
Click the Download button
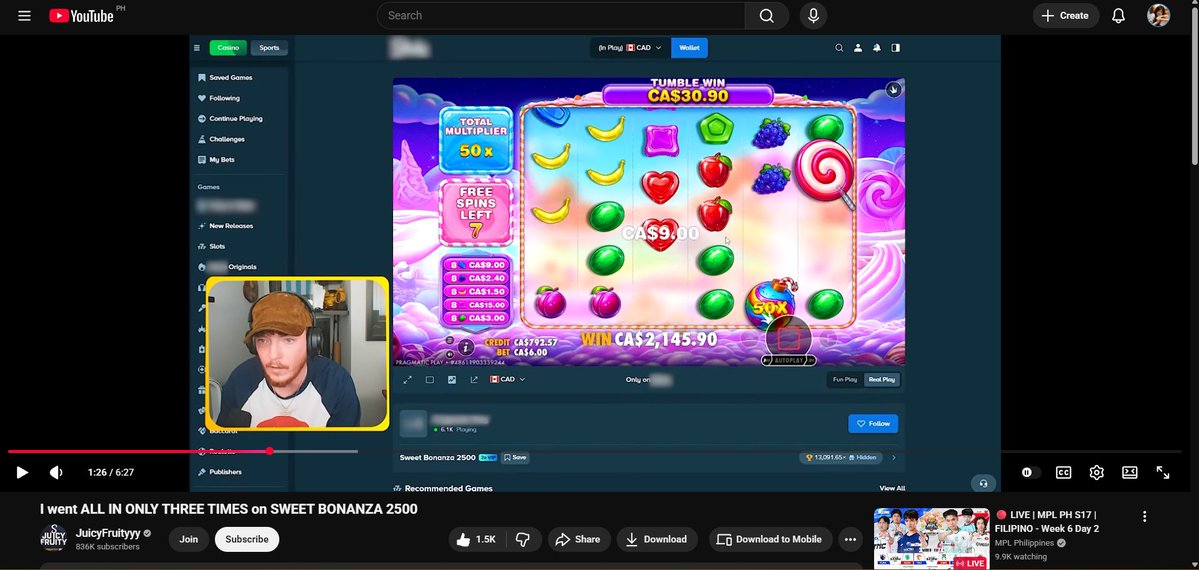[x=657, y=539]
